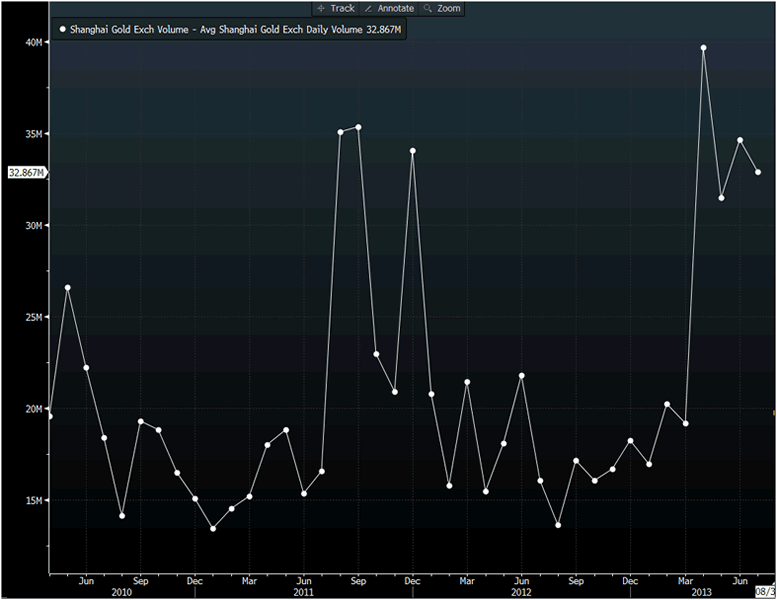Click the last data point on the line

point(758,172)
